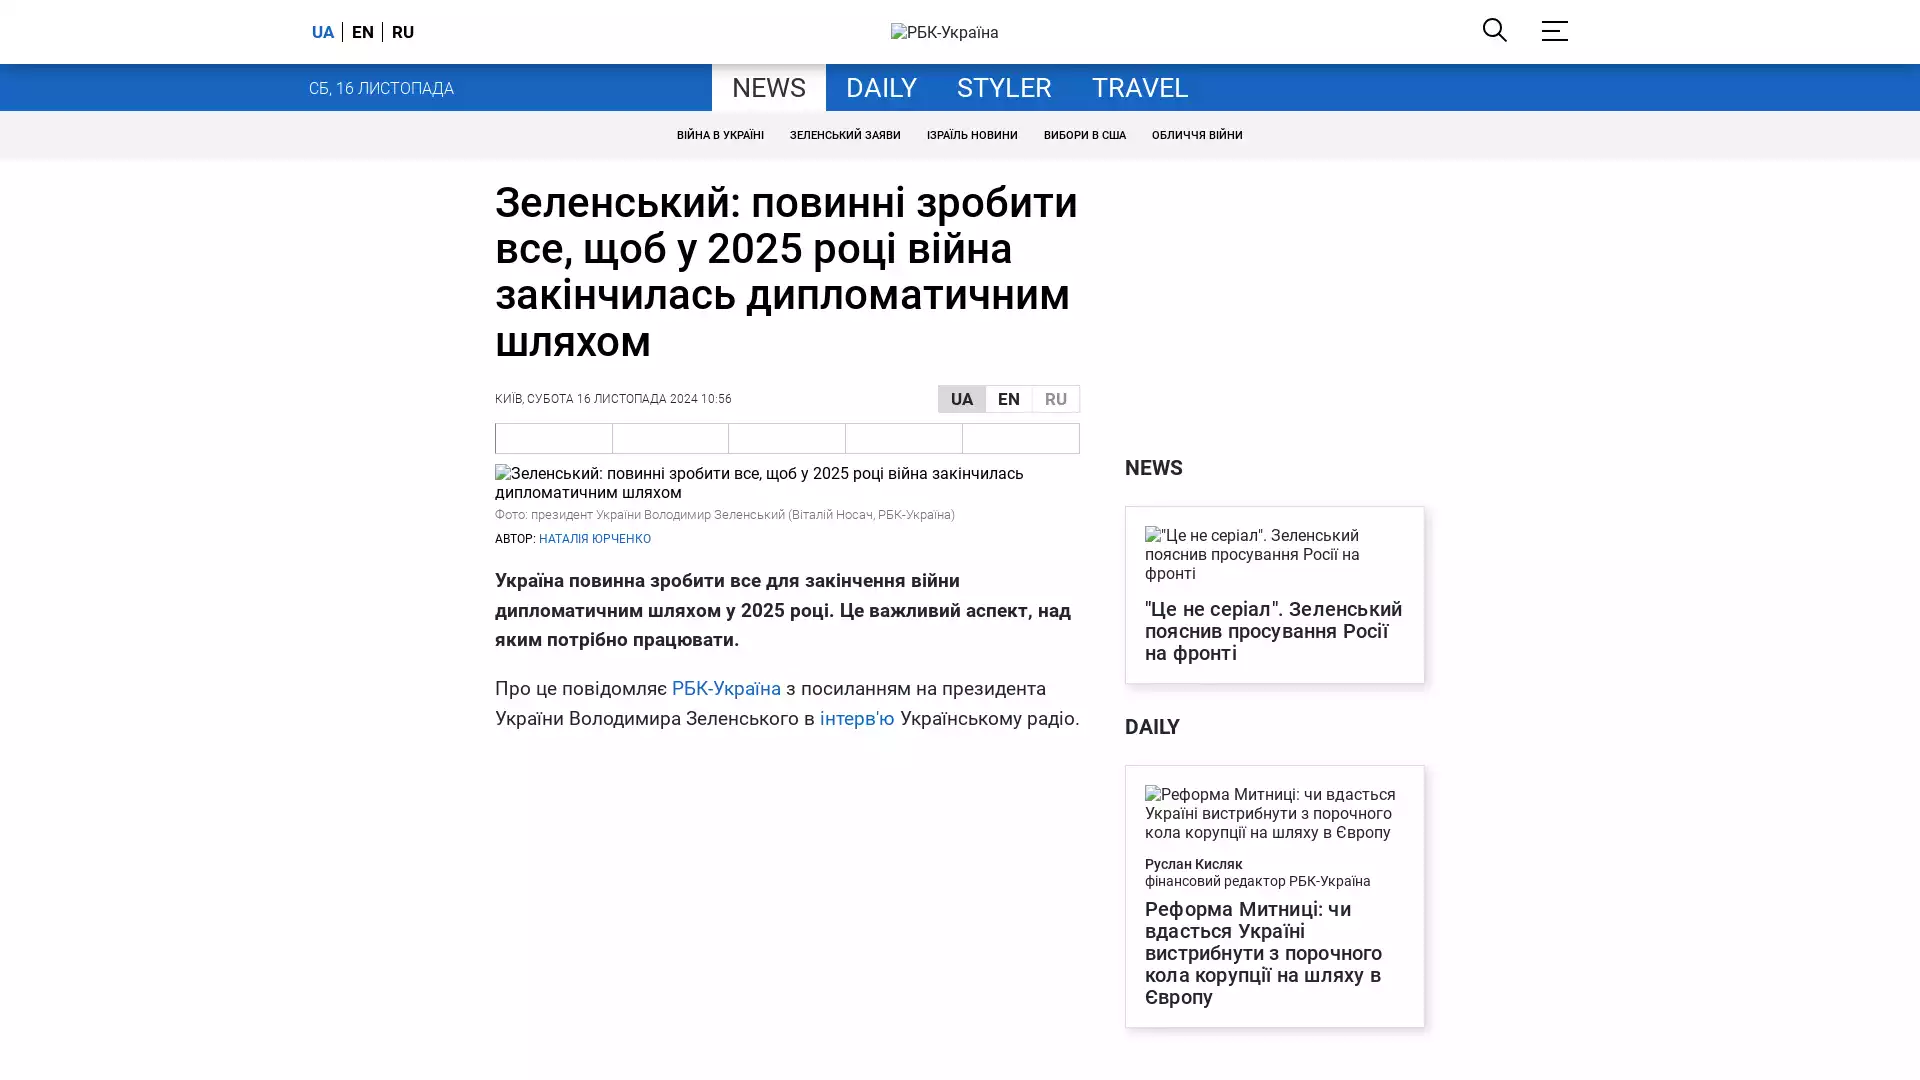Switch site language to EN in header
Viewport: 1920px width, 1080px height.
pos(362,32)
